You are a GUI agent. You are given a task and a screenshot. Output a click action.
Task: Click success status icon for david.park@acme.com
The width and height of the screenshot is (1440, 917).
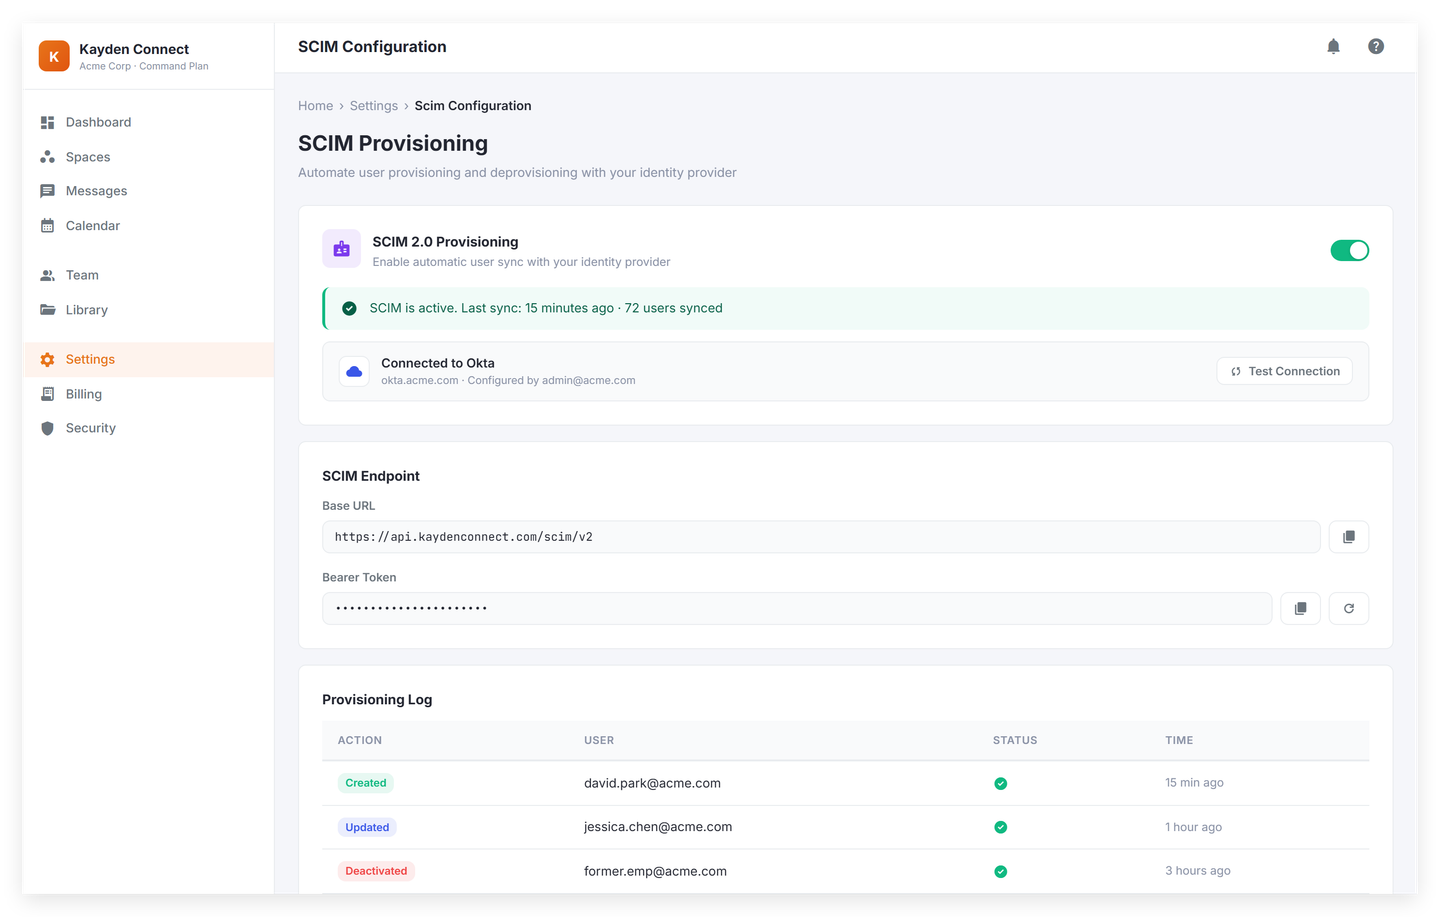1000,783
